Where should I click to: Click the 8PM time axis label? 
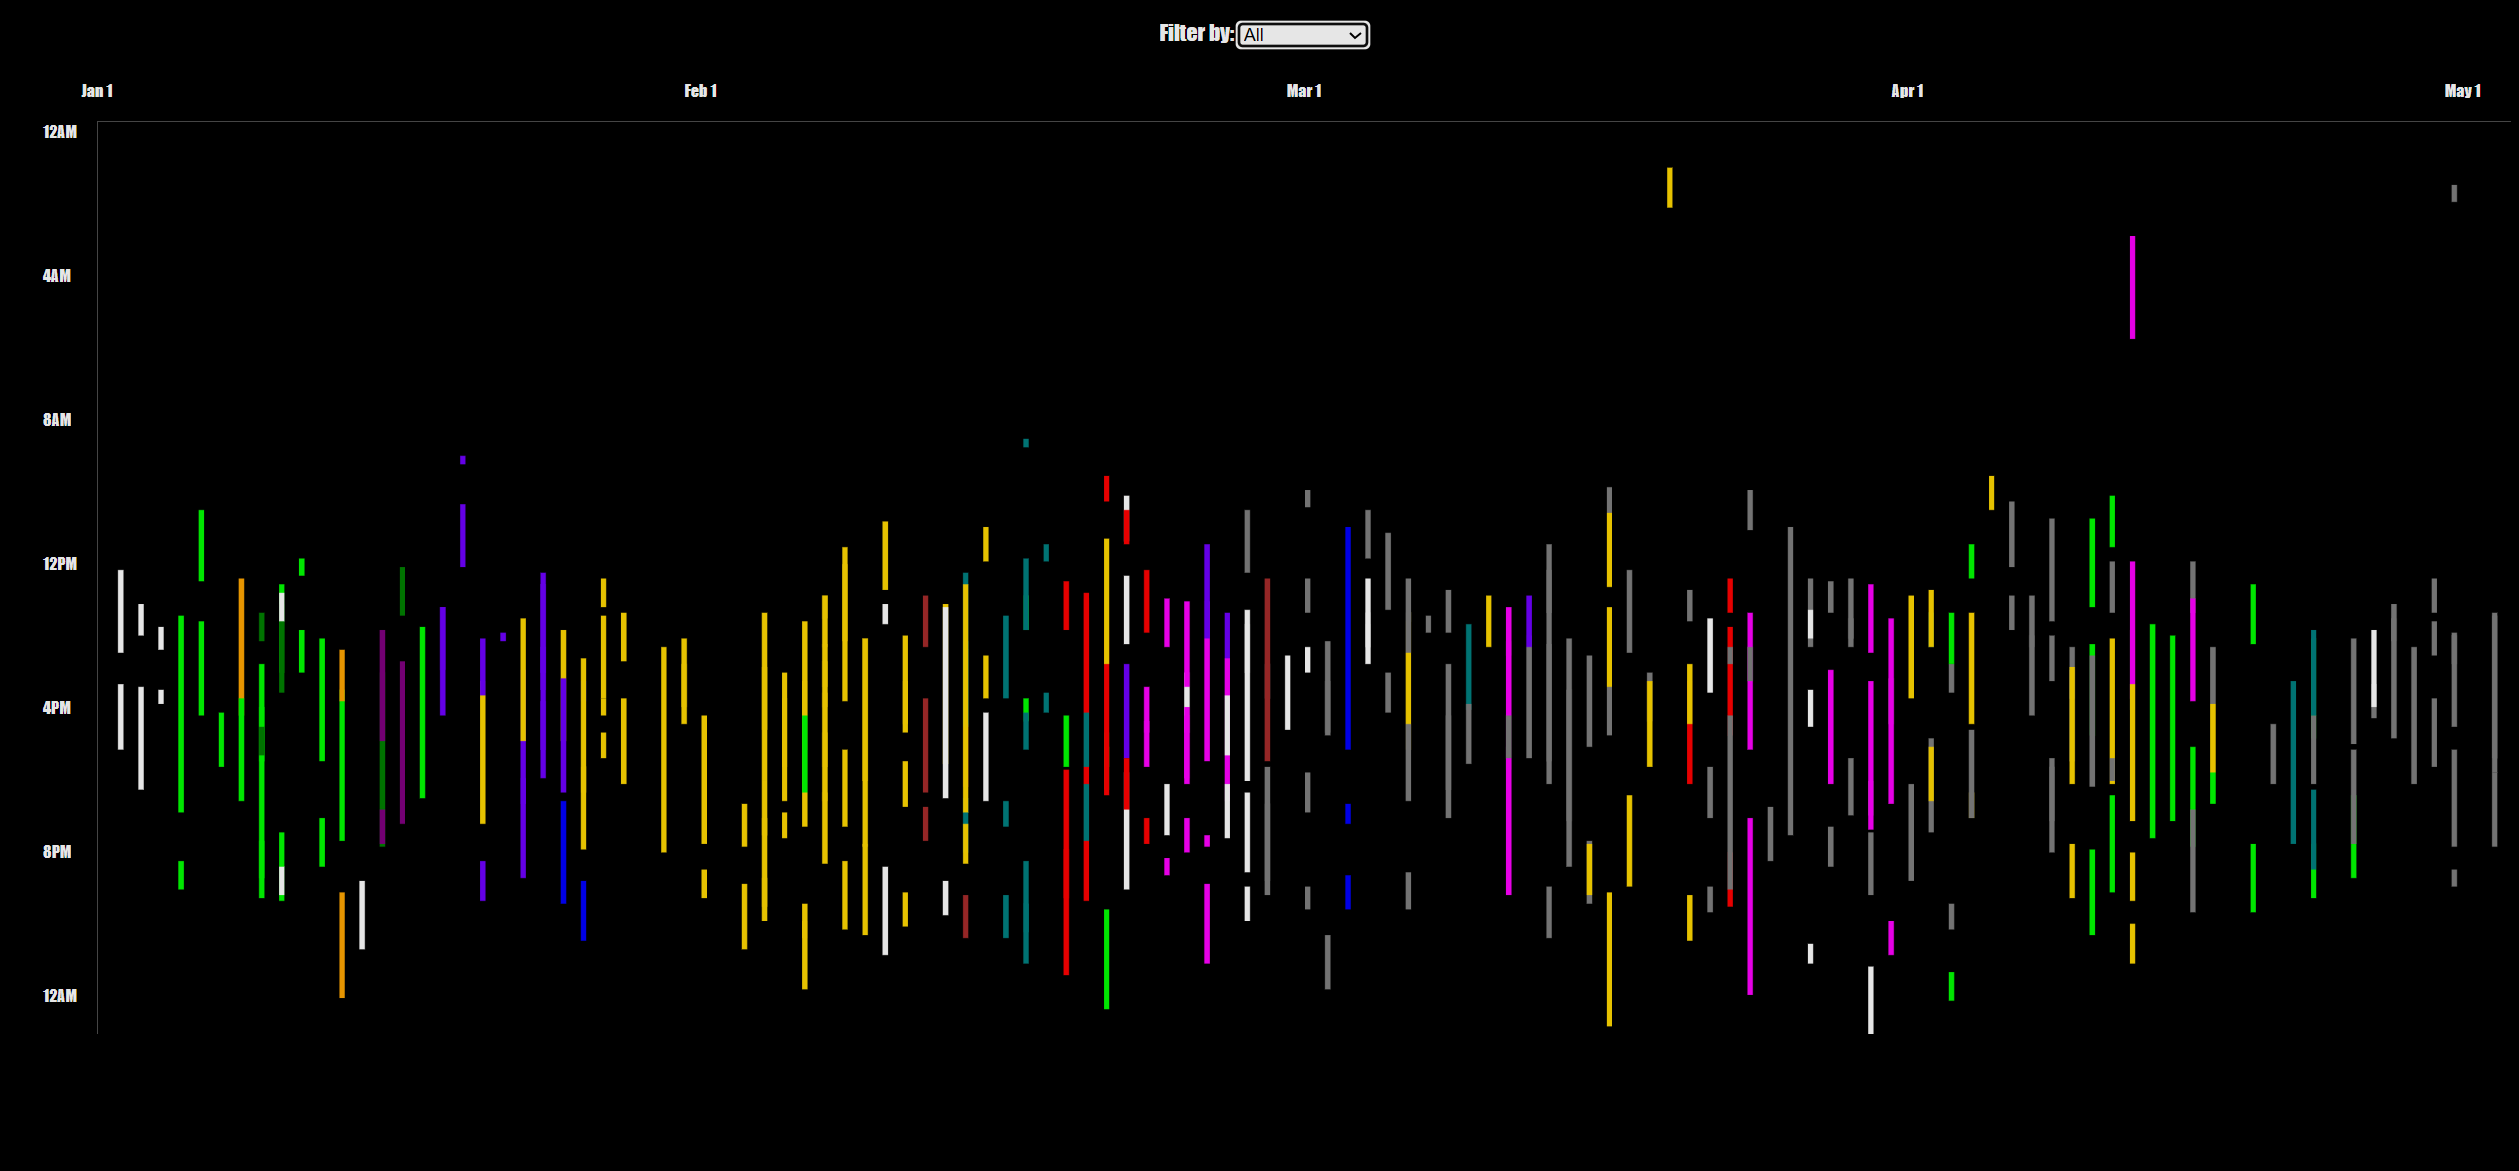pyautogui.click(x=57, y=852)
